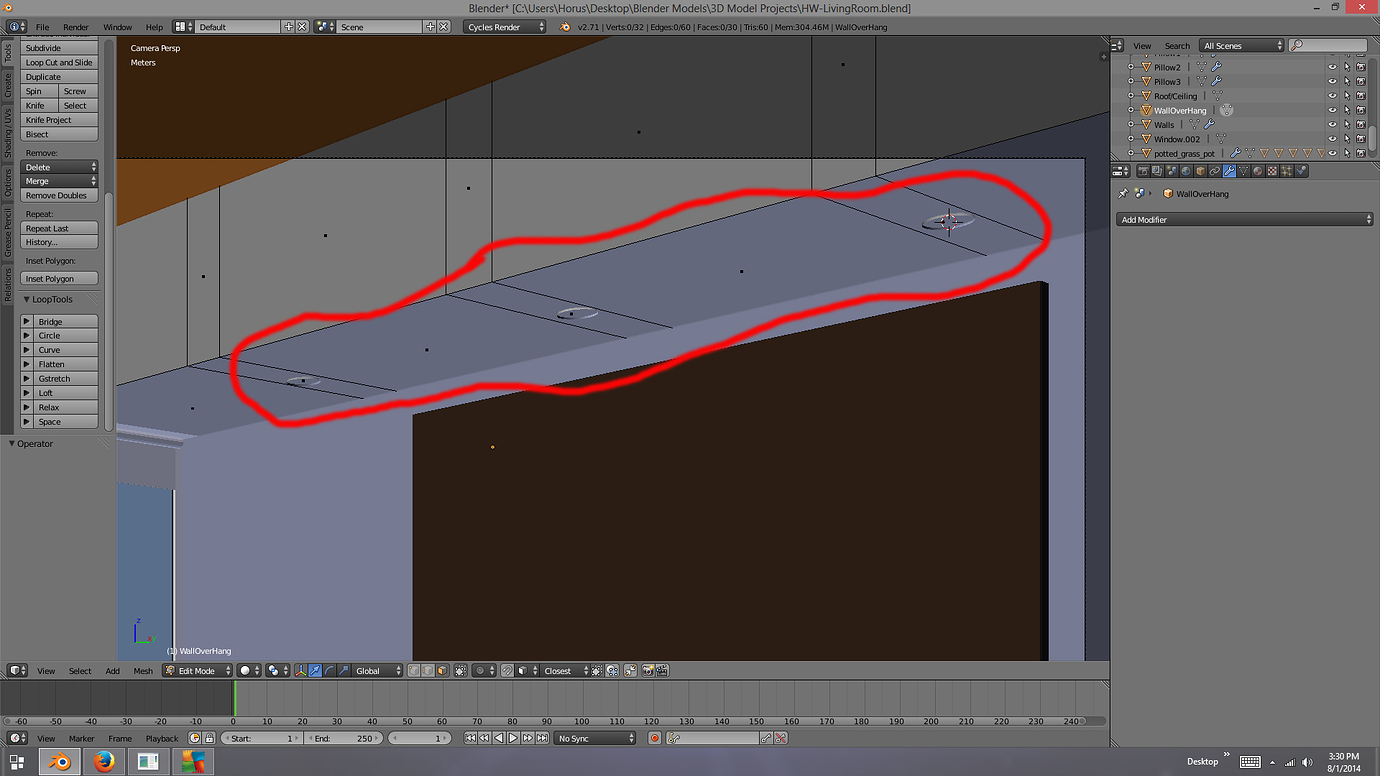
Task: Click the mesh data icon beside Roof/Ceiling
Action: 1217,96
